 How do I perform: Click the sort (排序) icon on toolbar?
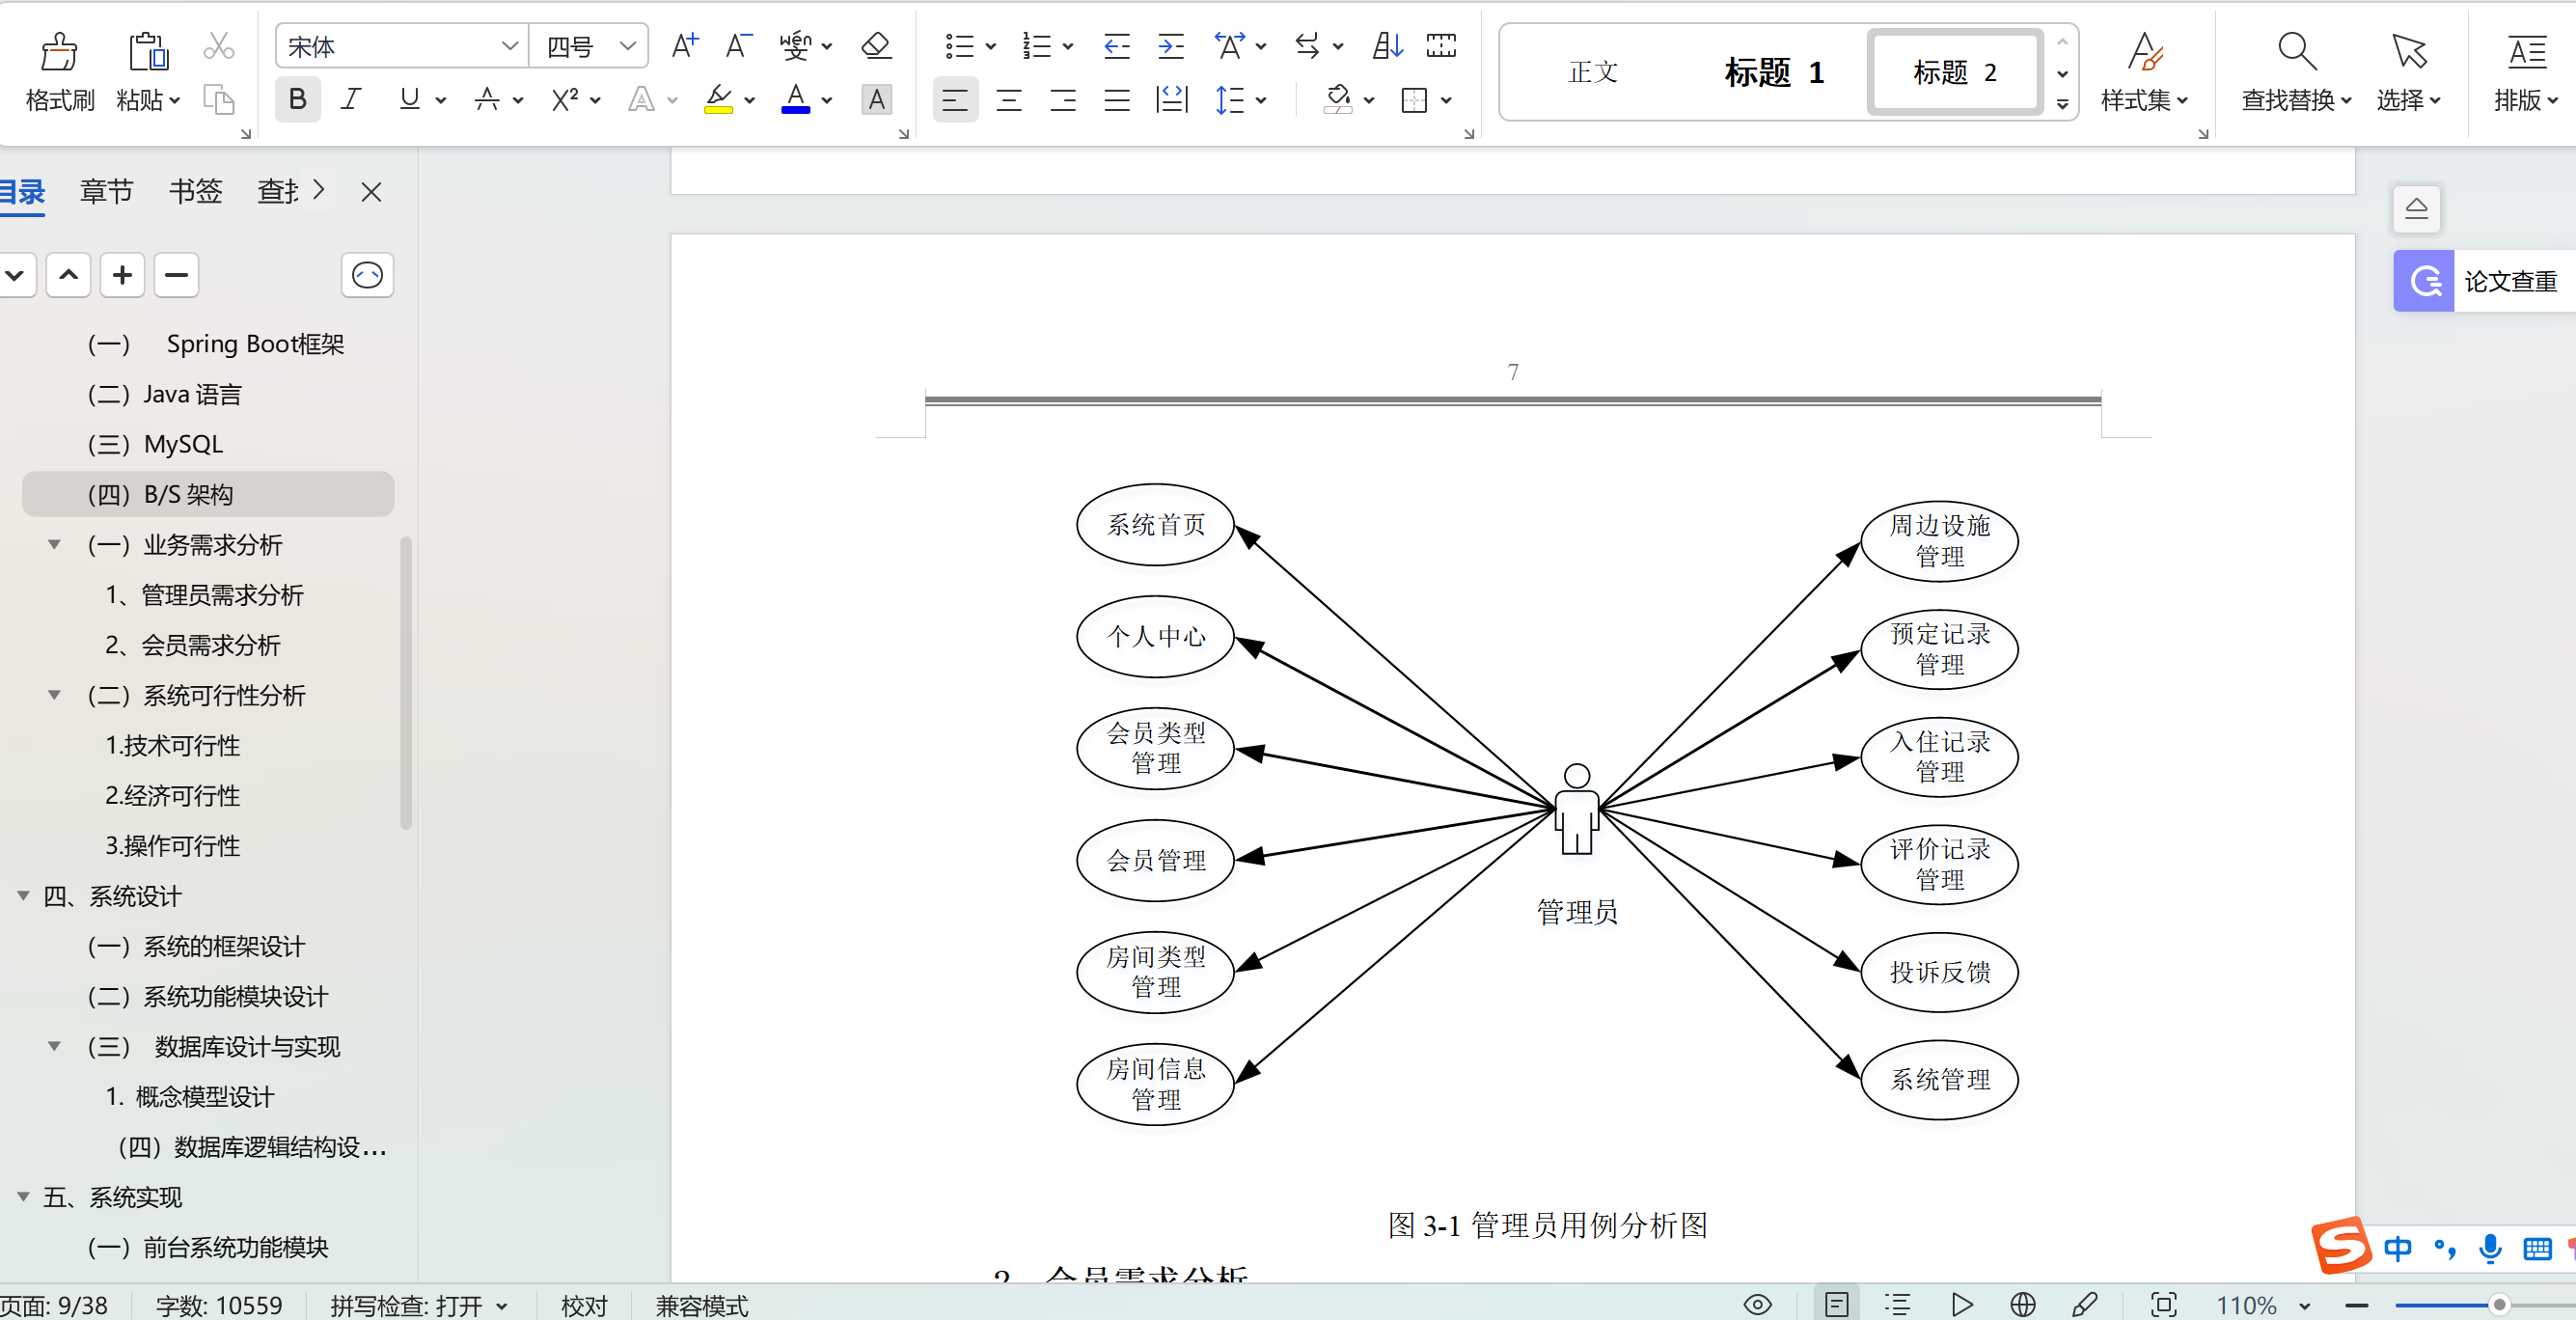[1385, 45]
